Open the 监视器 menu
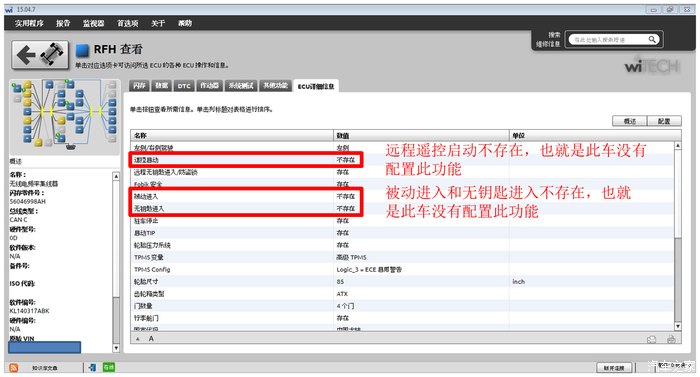Image resolution: width=700 pixels, height=377 pixels. point(93,23)
